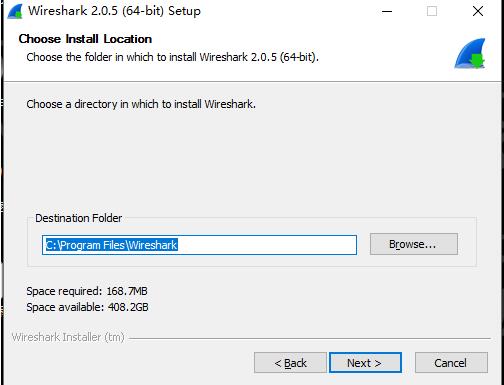Click the Wireshark 2.0.5 (64-bit) Setup title
504x385 pixels.
(114, 11)
